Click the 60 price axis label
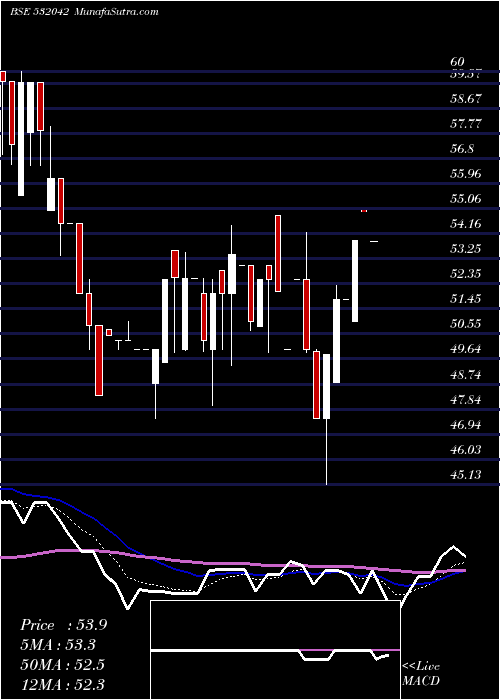This screenshot has width=500, height=700. pos(458,62)
